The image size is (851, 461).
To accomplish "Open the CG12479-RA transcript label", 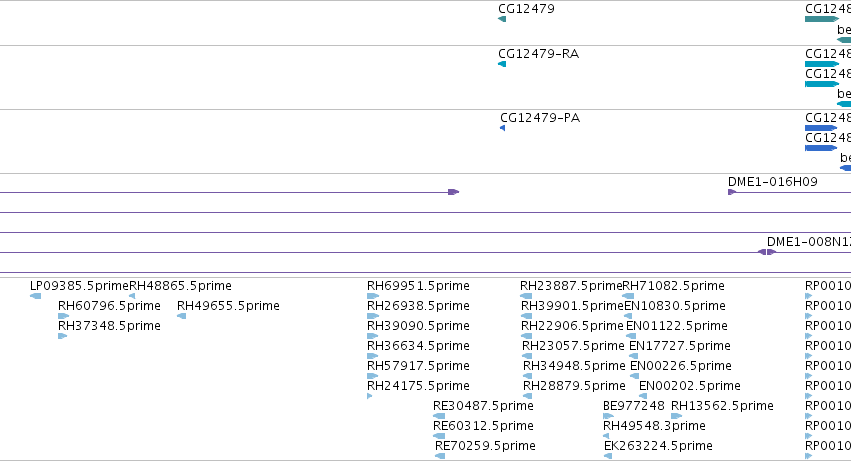I will click(538, 54).
